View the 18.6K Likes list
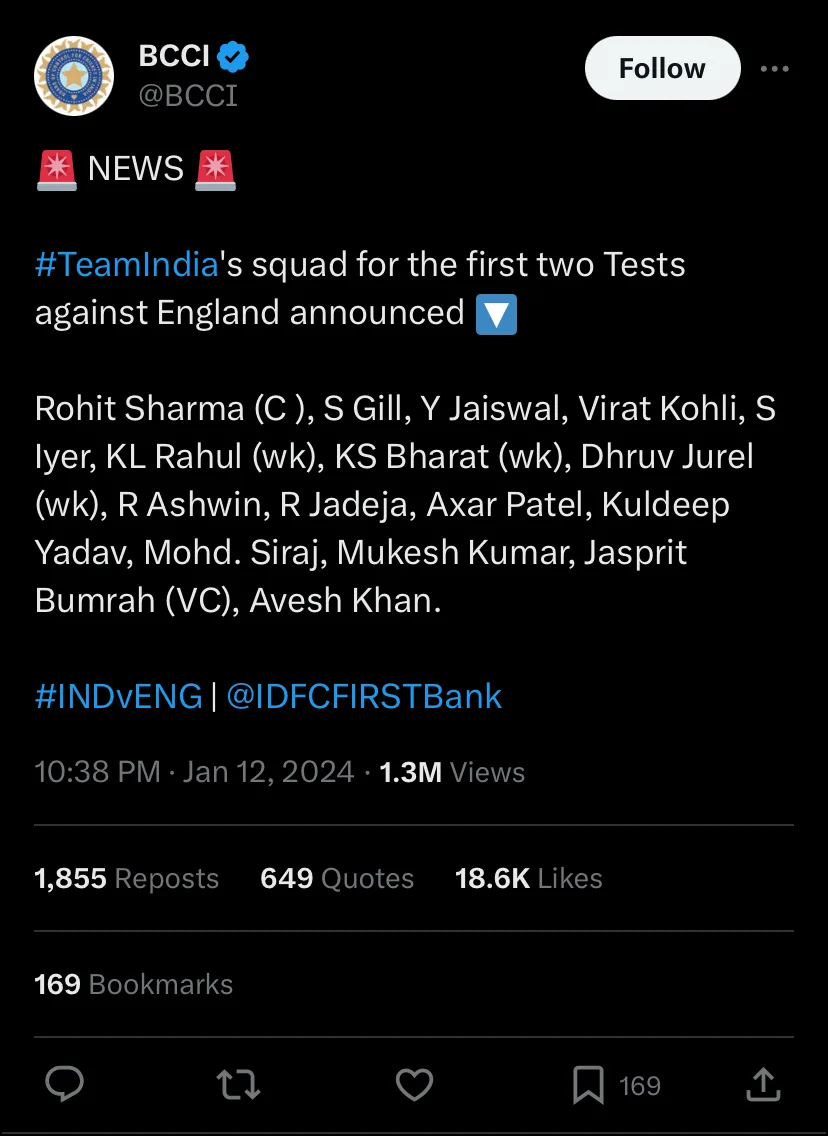 (528, 878)
